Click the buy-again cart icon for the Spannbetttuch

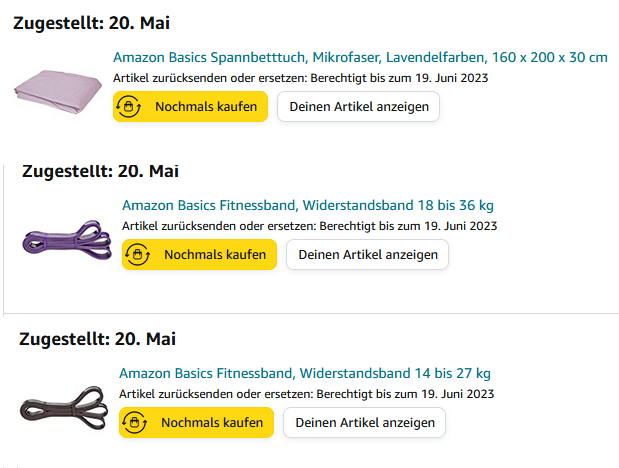coord(130,106)
